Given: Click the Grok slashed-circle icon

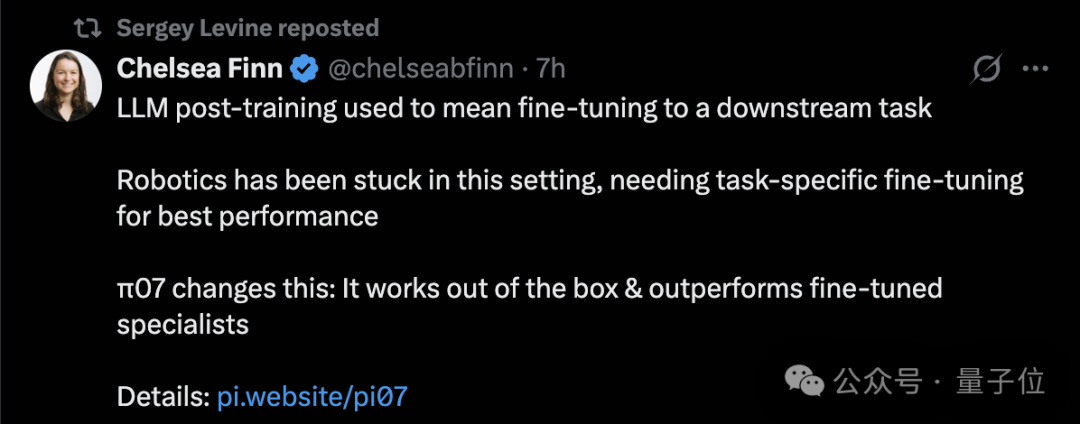Looking at the screenshot, I should click(986, 69).
